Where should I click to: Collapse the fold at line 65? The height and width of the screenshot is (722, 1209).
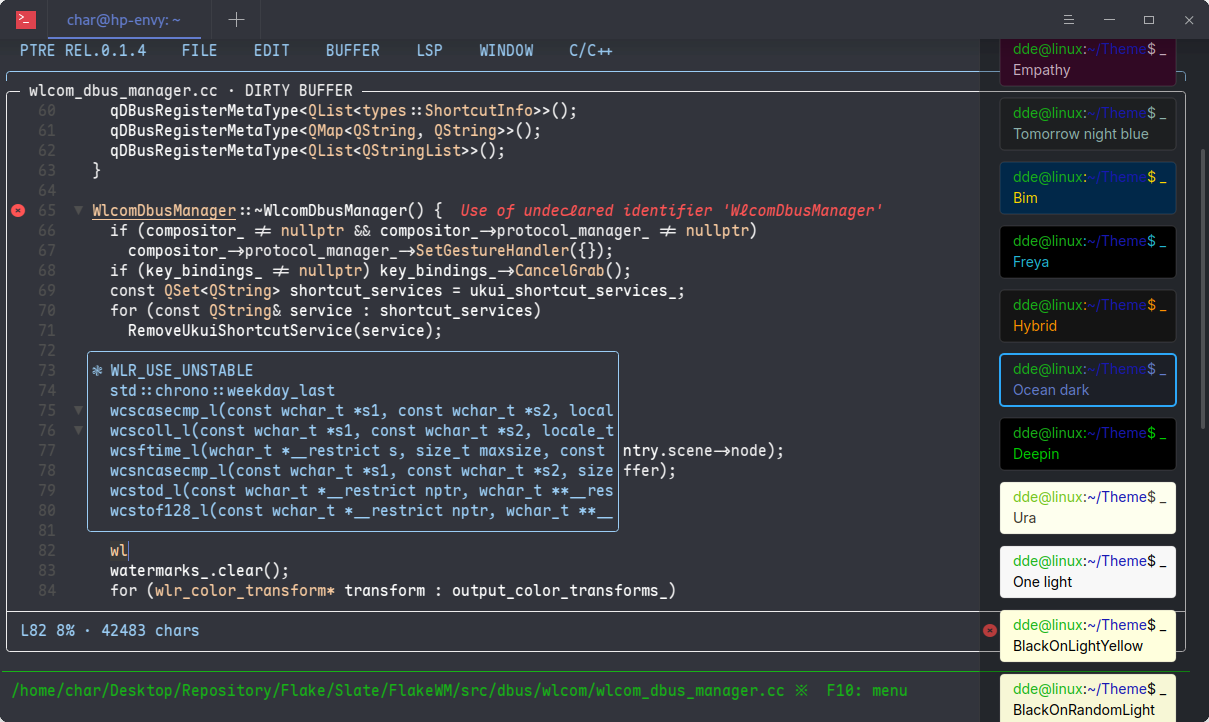pos(78,211)
